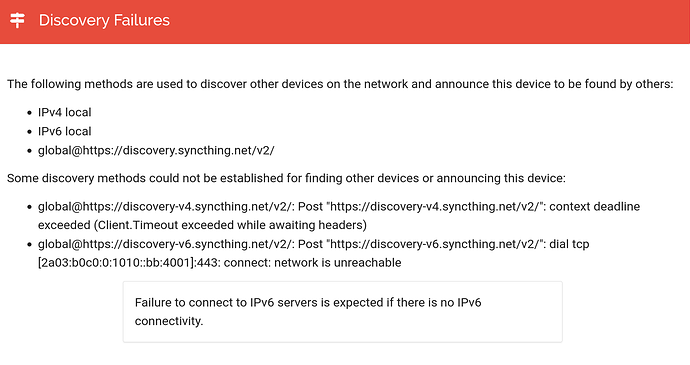Click the signpost icon in the header
This screenshot has width=690, height=365.
[x=18, y=20]
